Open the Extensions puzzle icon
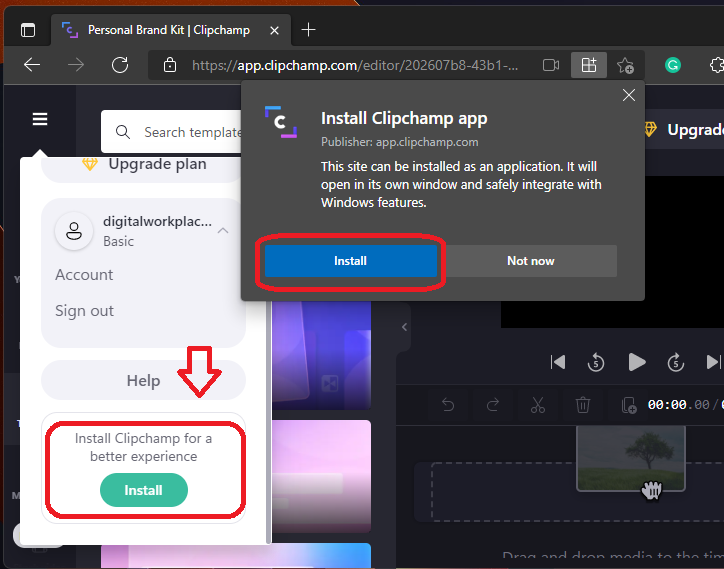724x569 pixels. (x=716, y=65)
